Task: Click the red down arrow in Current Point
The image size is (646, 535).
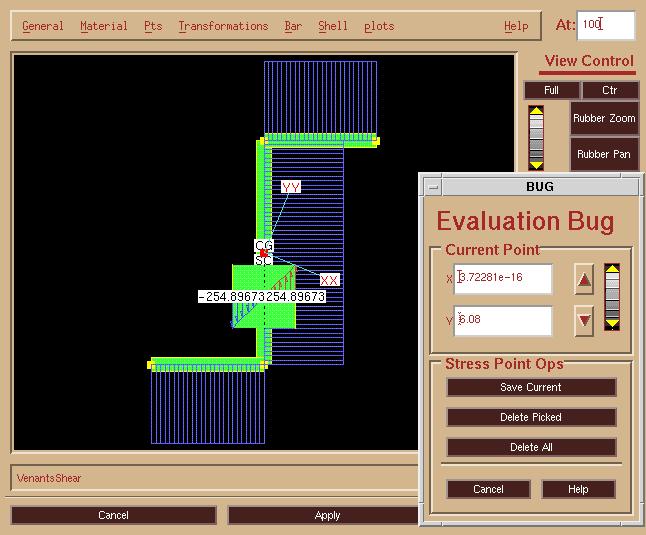Action: 585,321
